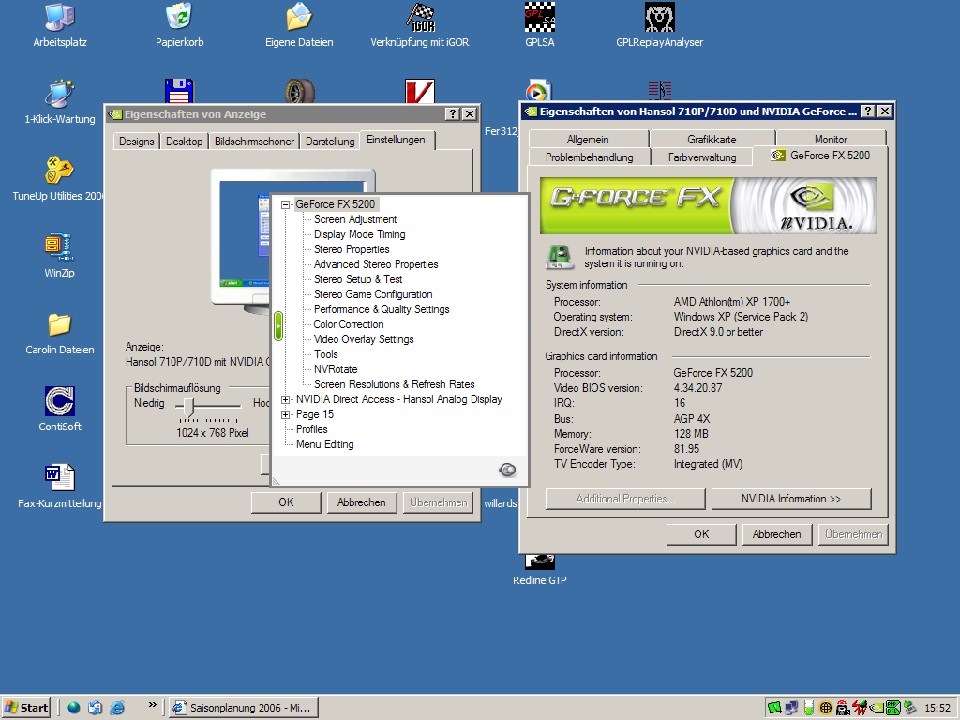Switch to the Bildschirmschoner tab

point(255,141)
